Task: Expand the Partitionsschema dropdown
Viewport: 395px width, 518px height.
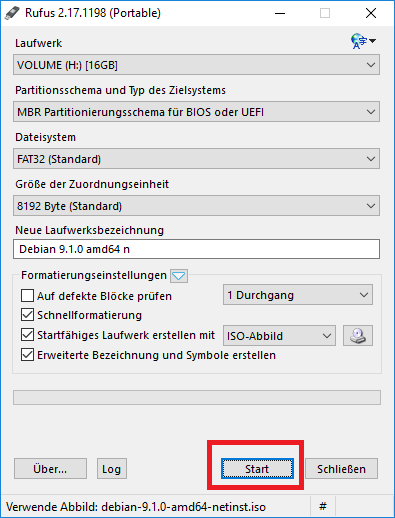Action: pos(196,112)
